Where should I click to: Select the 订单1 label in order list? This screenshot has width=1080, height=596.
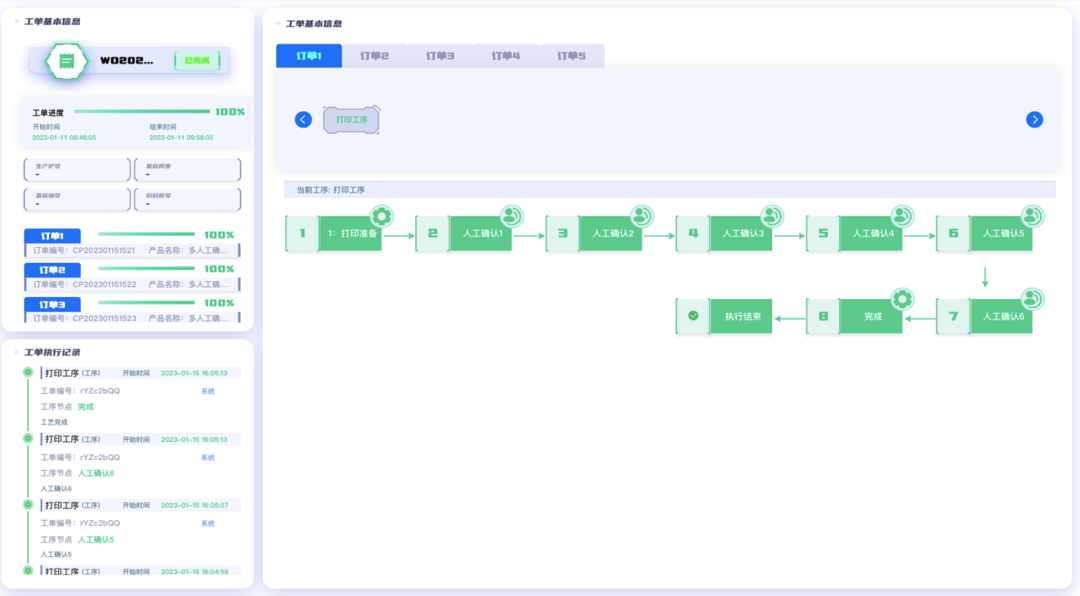click(52, 236)
